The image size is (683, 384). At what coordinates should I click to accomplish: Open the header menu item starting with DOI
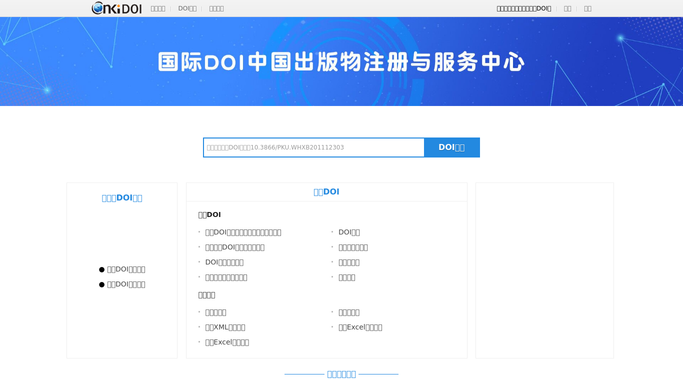click(187, 9)
